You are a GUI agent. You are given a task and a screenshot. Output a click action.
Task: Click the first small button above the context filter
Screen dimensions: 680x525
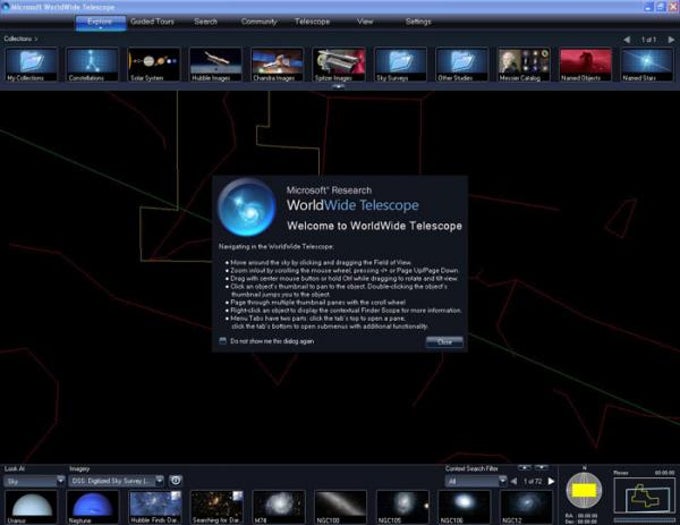pyautogui.click(x=524, y=468)
